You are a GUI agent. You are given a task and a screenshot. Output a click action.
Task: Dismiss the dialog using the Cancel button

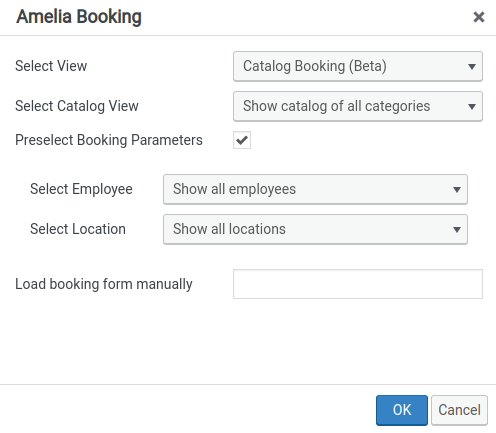[459, 410]
